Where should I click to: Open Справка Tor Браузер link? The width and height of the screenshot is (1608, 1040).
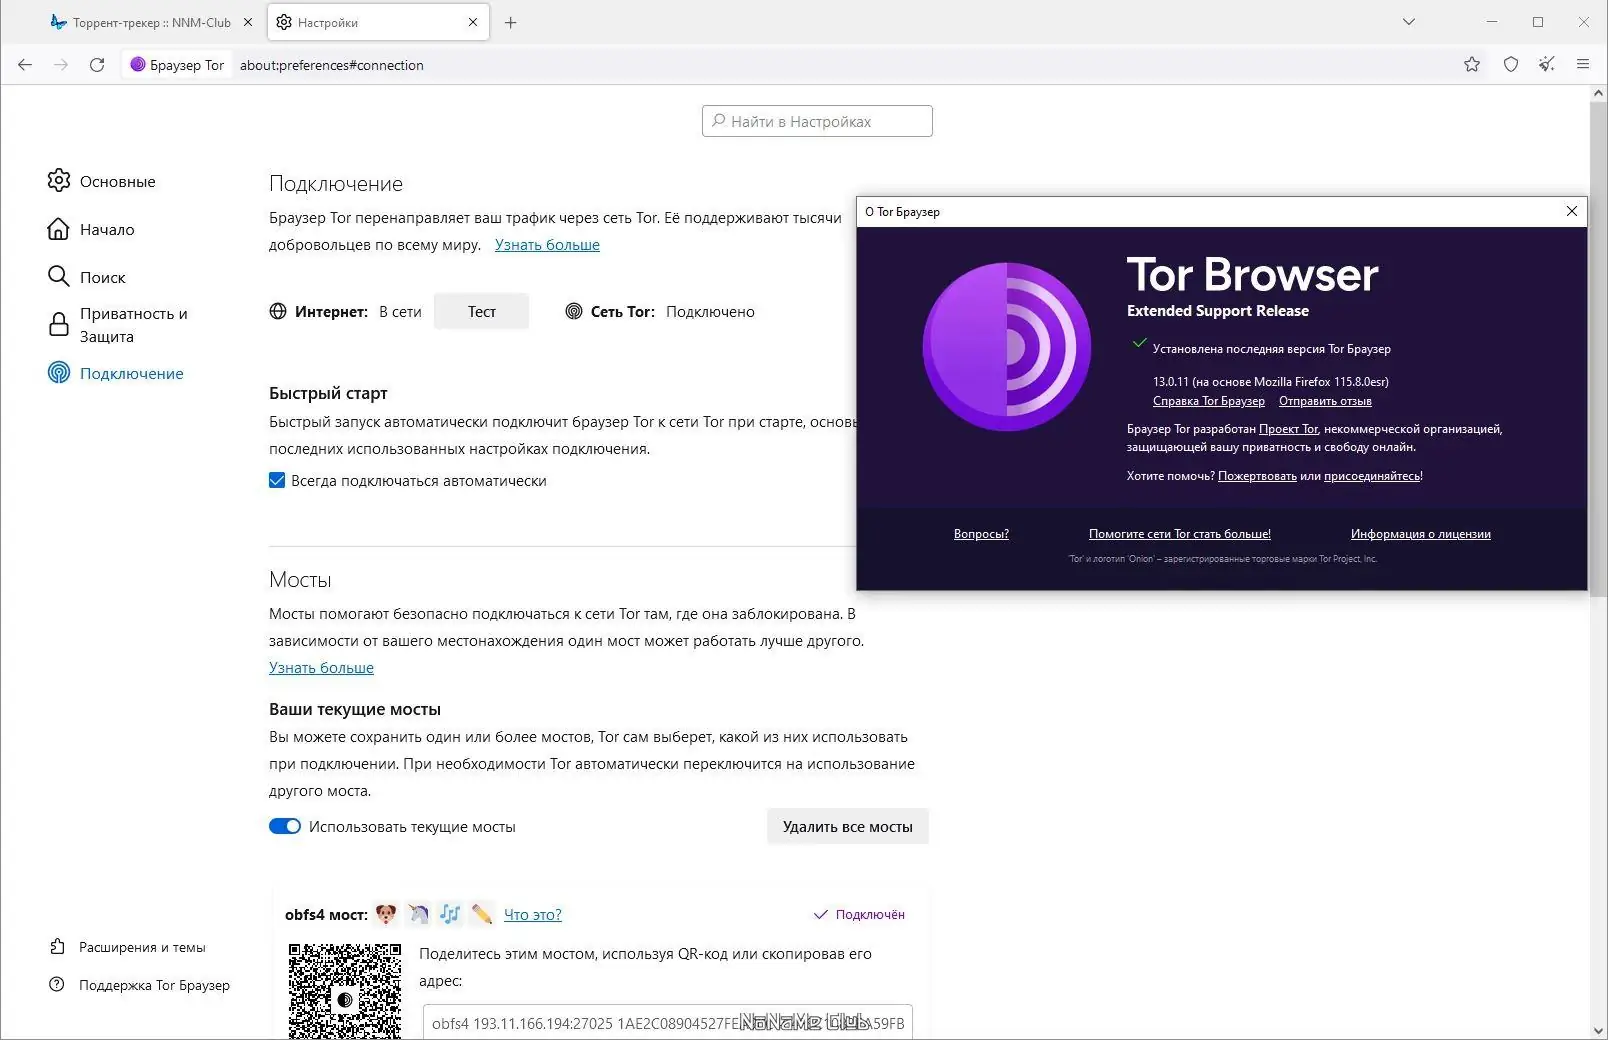pos(1209,401)
